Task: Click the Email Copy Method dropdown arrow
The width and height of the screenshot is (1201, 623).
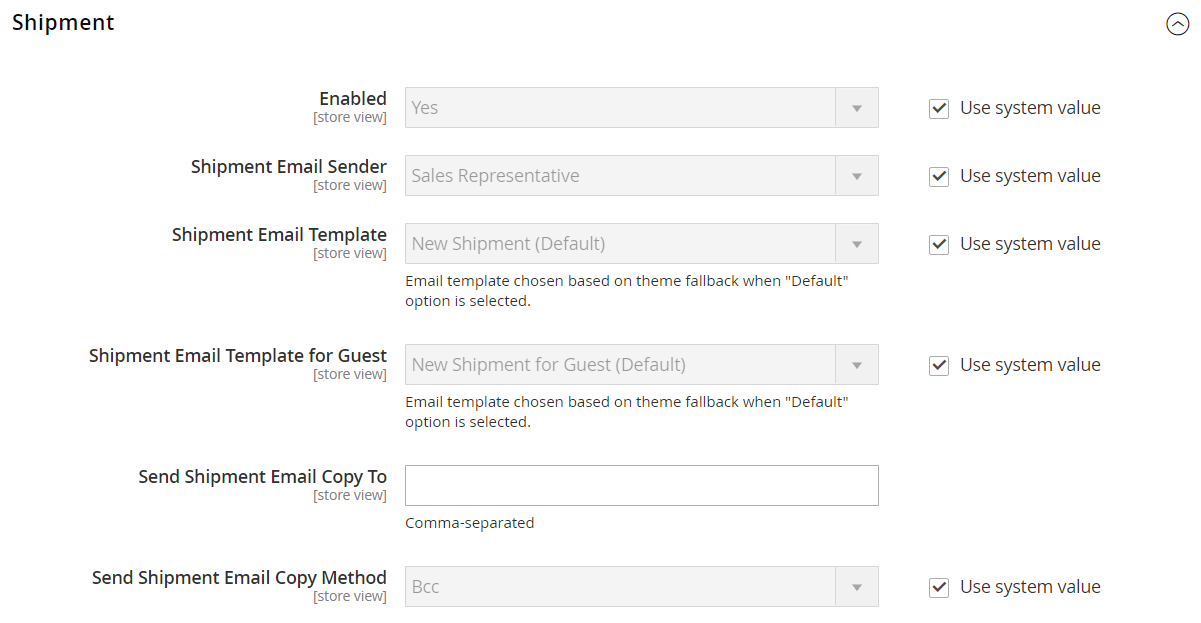Action: tap(857, 587)
